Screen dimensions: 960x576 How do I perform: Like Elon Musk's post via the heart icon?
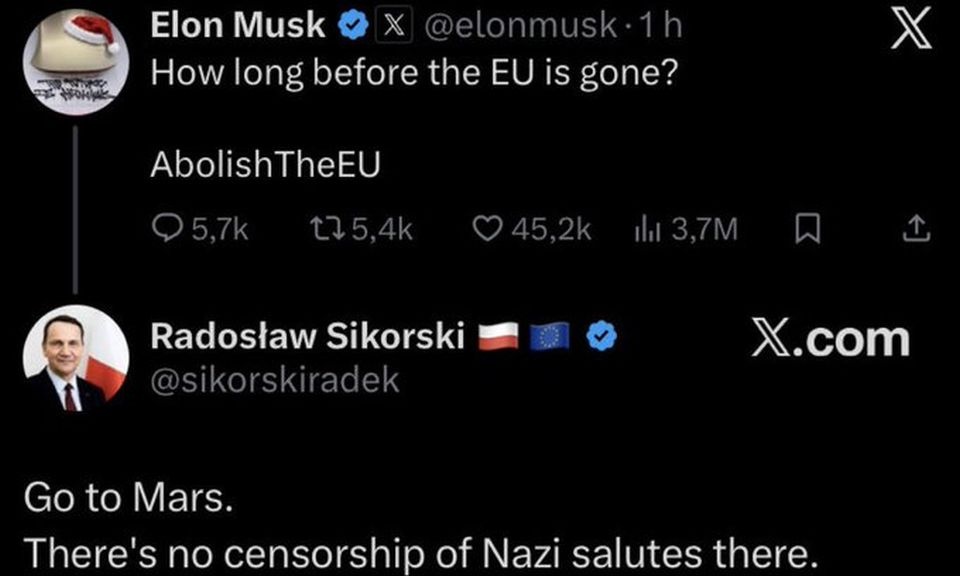(x=489, y=228)
